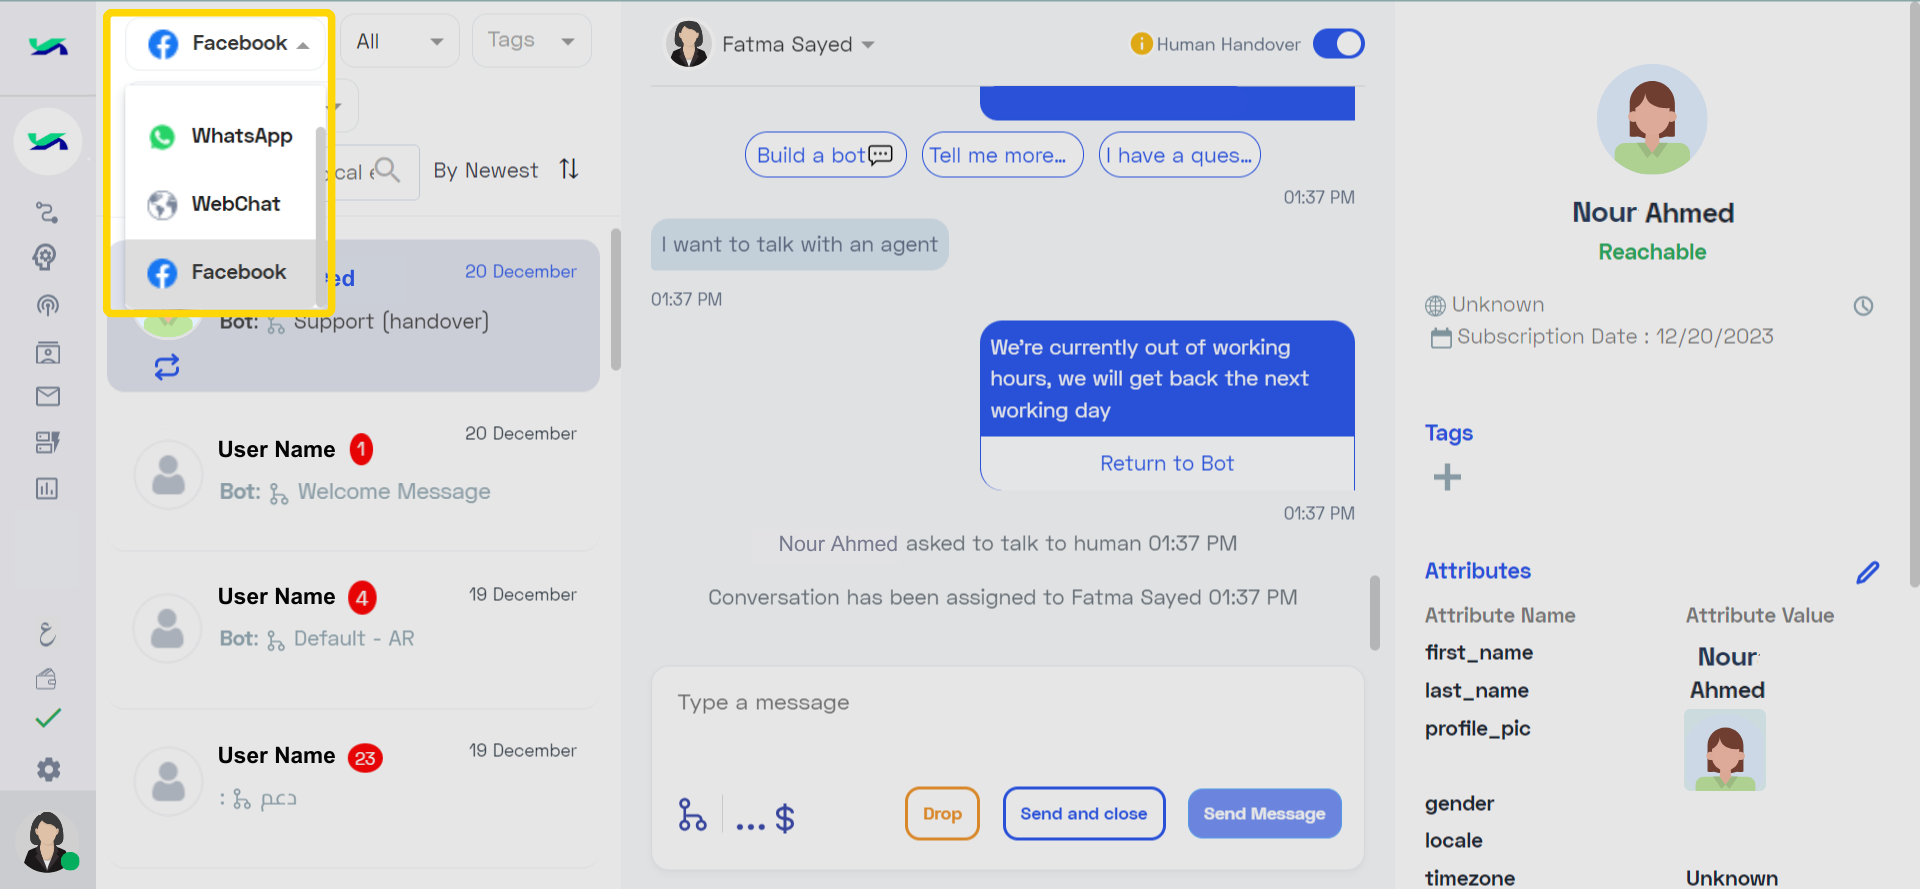Click the broadcast signal sidebar icon

click(x=48, y=305)
